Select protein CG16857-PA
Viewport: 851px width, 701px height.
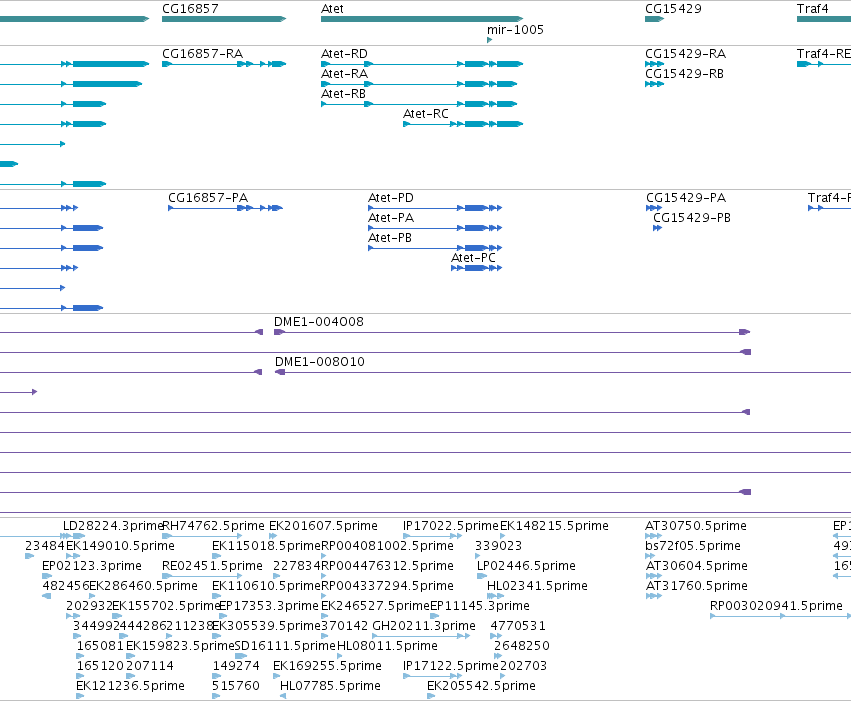pyautogui.click(x=225, y=208)
